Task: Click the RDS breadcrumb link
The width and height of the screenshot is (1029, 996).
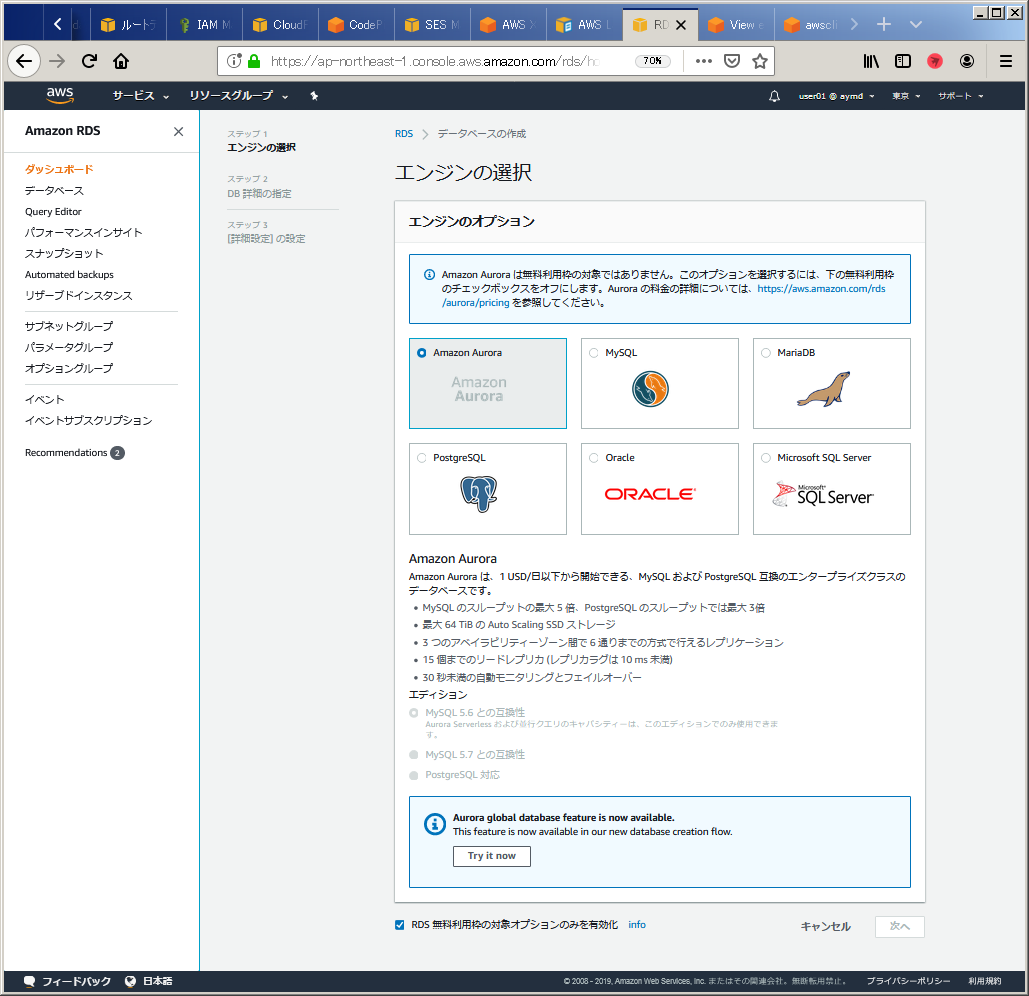Action: pyautogui.click(x=404, y=134)
